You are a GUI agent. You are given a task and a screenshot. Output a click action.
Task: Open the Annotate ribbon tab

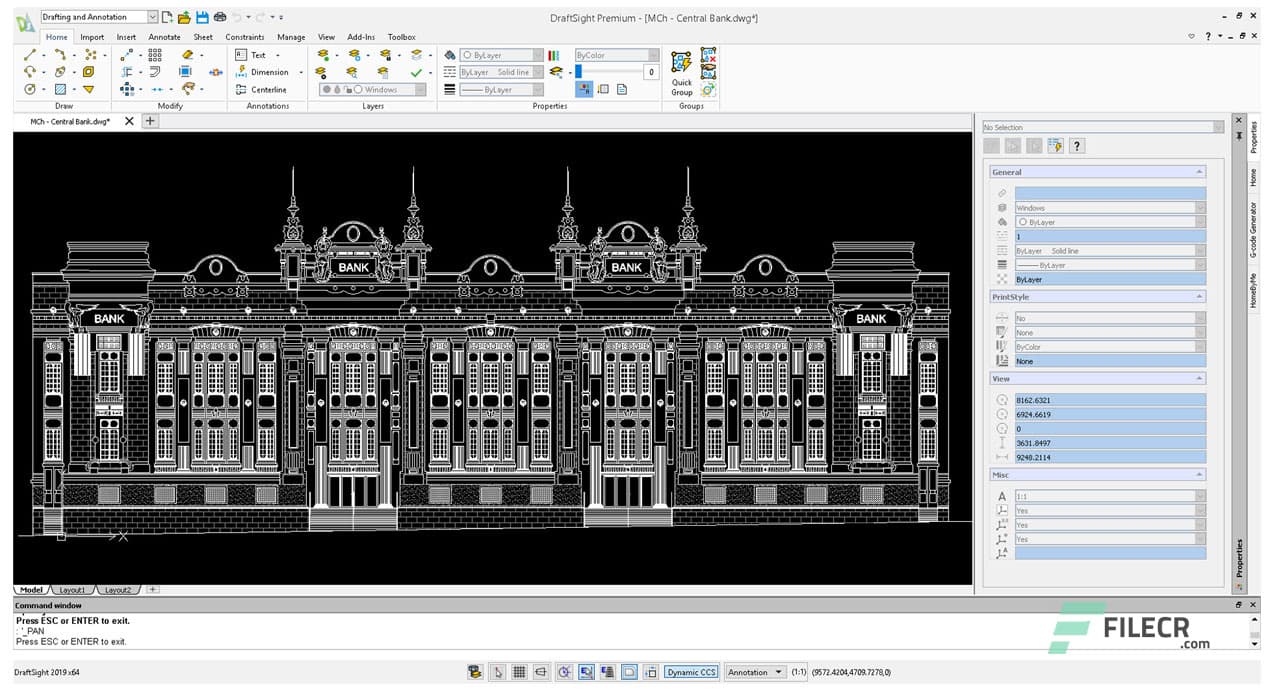tap(164, 37)
